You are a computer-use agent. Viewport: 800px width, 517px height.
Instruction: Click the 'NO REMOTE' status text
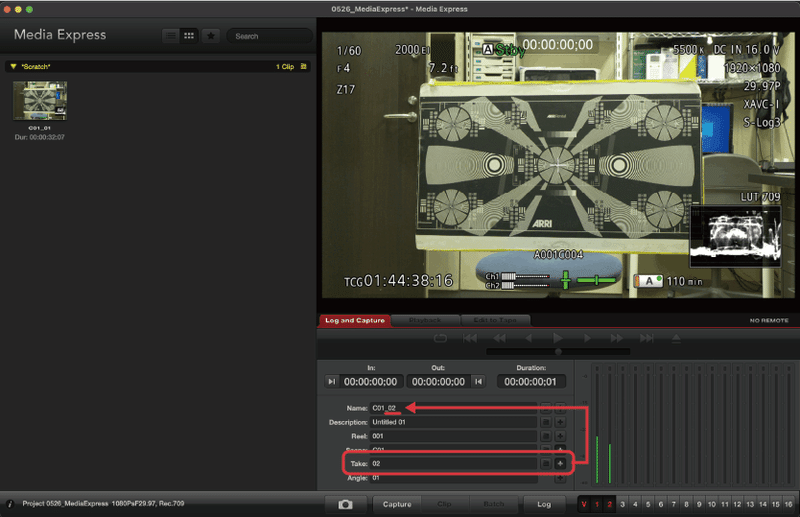769,321
